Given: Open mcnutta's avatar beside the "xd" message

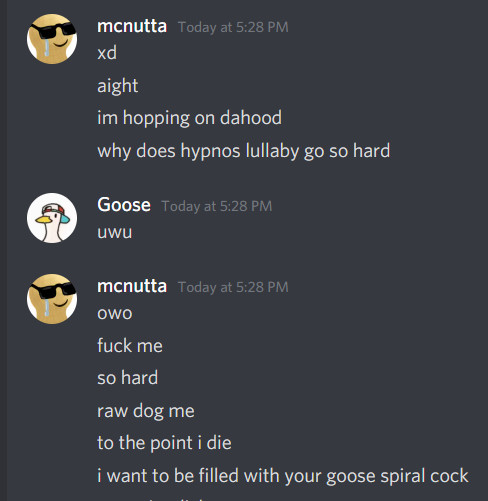Looking at the screenshot, I should 52,39.
